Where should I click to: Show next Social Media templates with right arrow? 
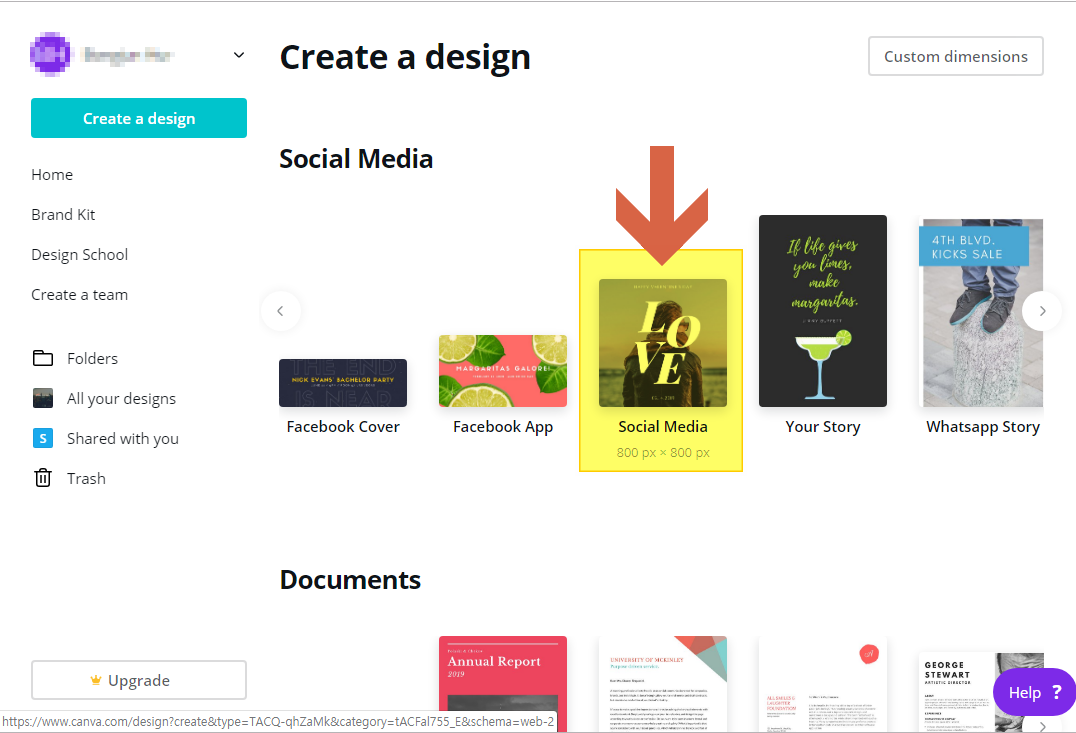click(1042, 311)
